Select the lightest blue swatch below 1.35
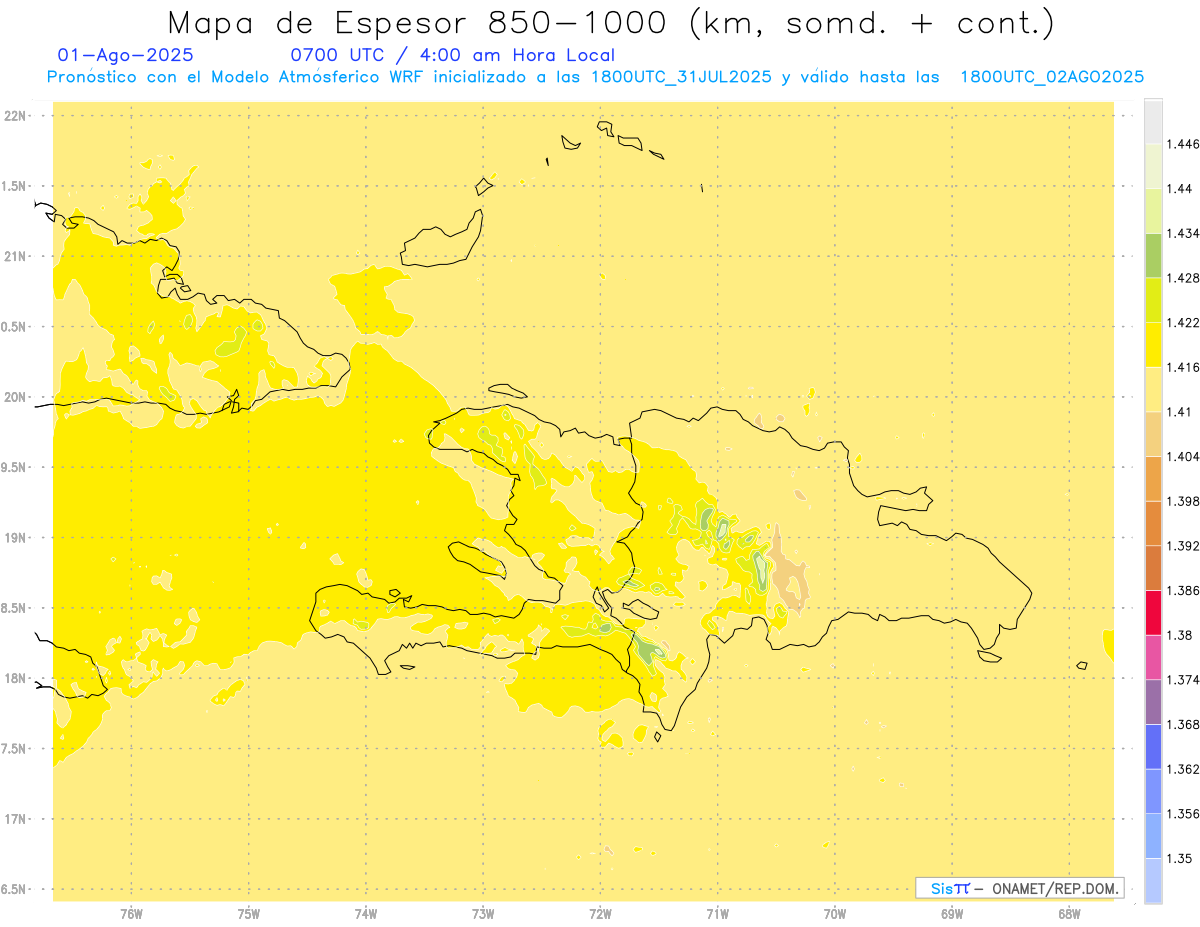This screenshot has height=927, width=1200. pyautogui.click(x=1153, y=881)
